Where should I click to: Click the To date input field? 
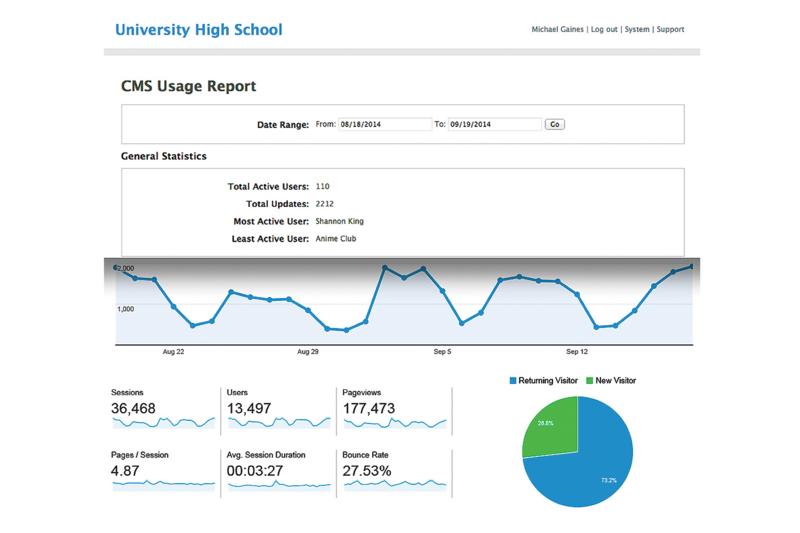click(493, 124)
